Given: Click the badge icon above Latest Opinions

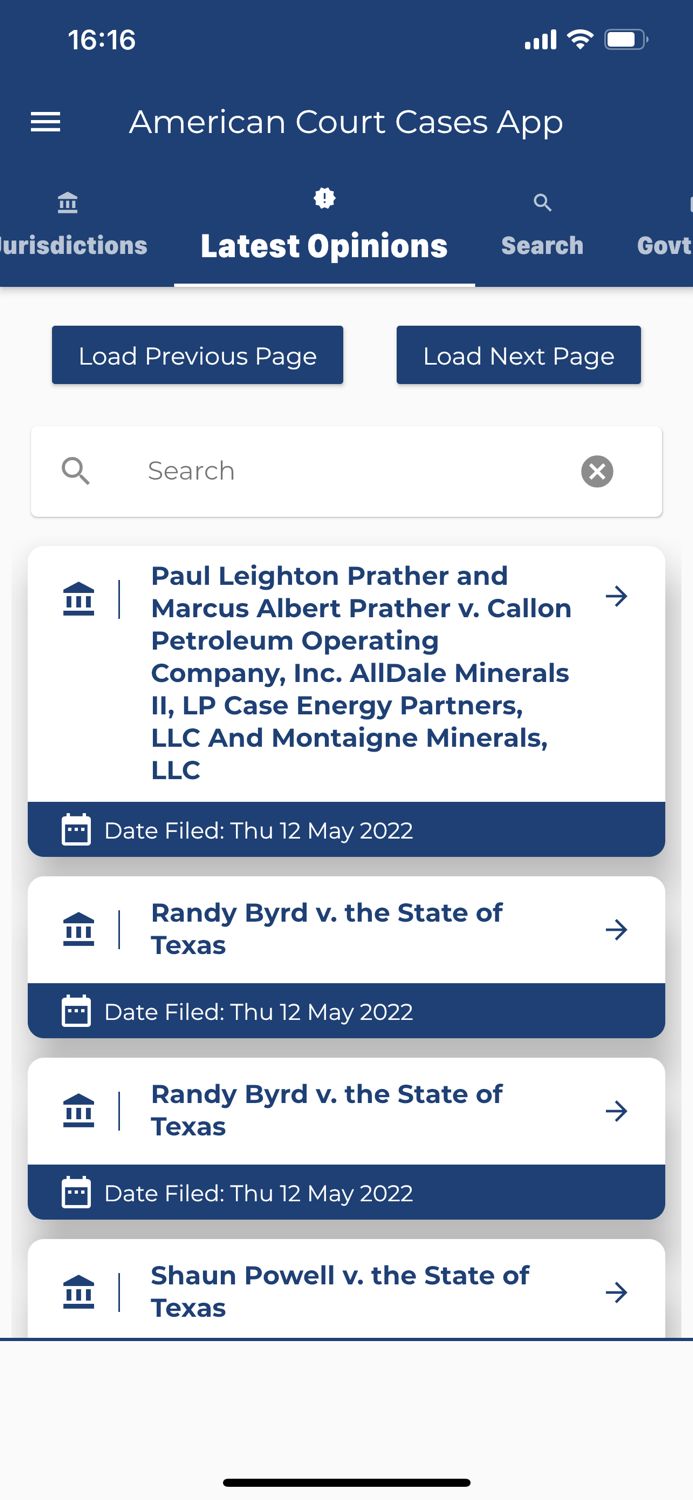Looking at the screenshot, I should coord(323,198).
